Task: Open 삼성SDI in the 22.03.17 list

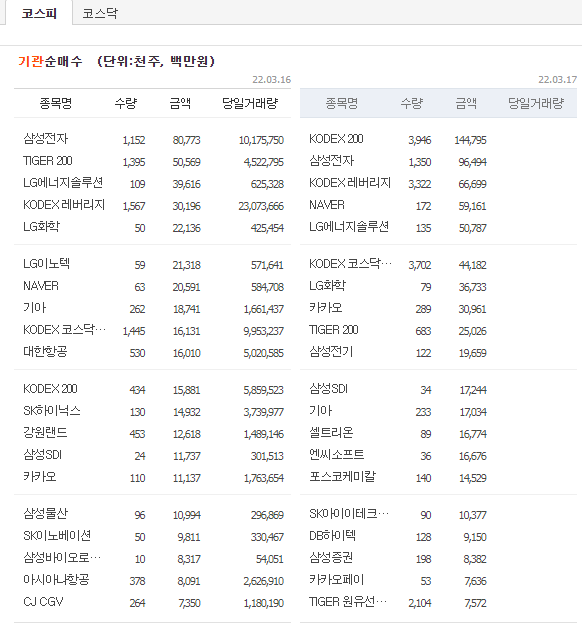Action: click(328, 389)
